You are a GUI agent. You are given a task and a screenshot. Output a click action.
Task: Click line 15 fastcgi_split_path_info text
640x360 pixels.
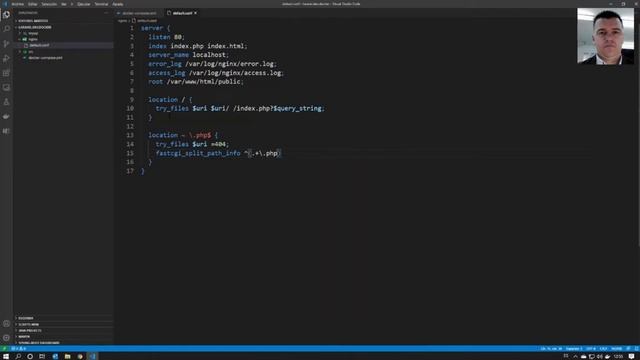pos(198,153)
